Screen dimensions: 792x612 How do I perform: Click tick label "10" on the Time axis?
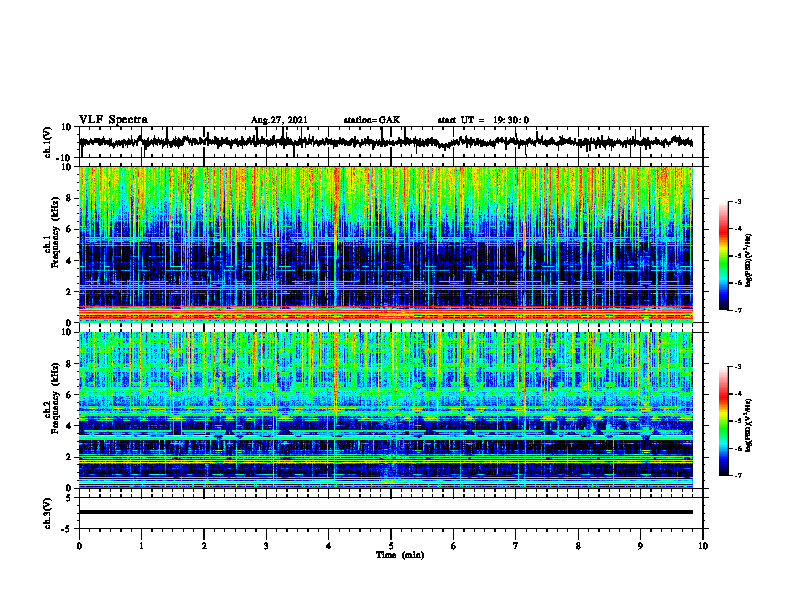tap(703, 546)
